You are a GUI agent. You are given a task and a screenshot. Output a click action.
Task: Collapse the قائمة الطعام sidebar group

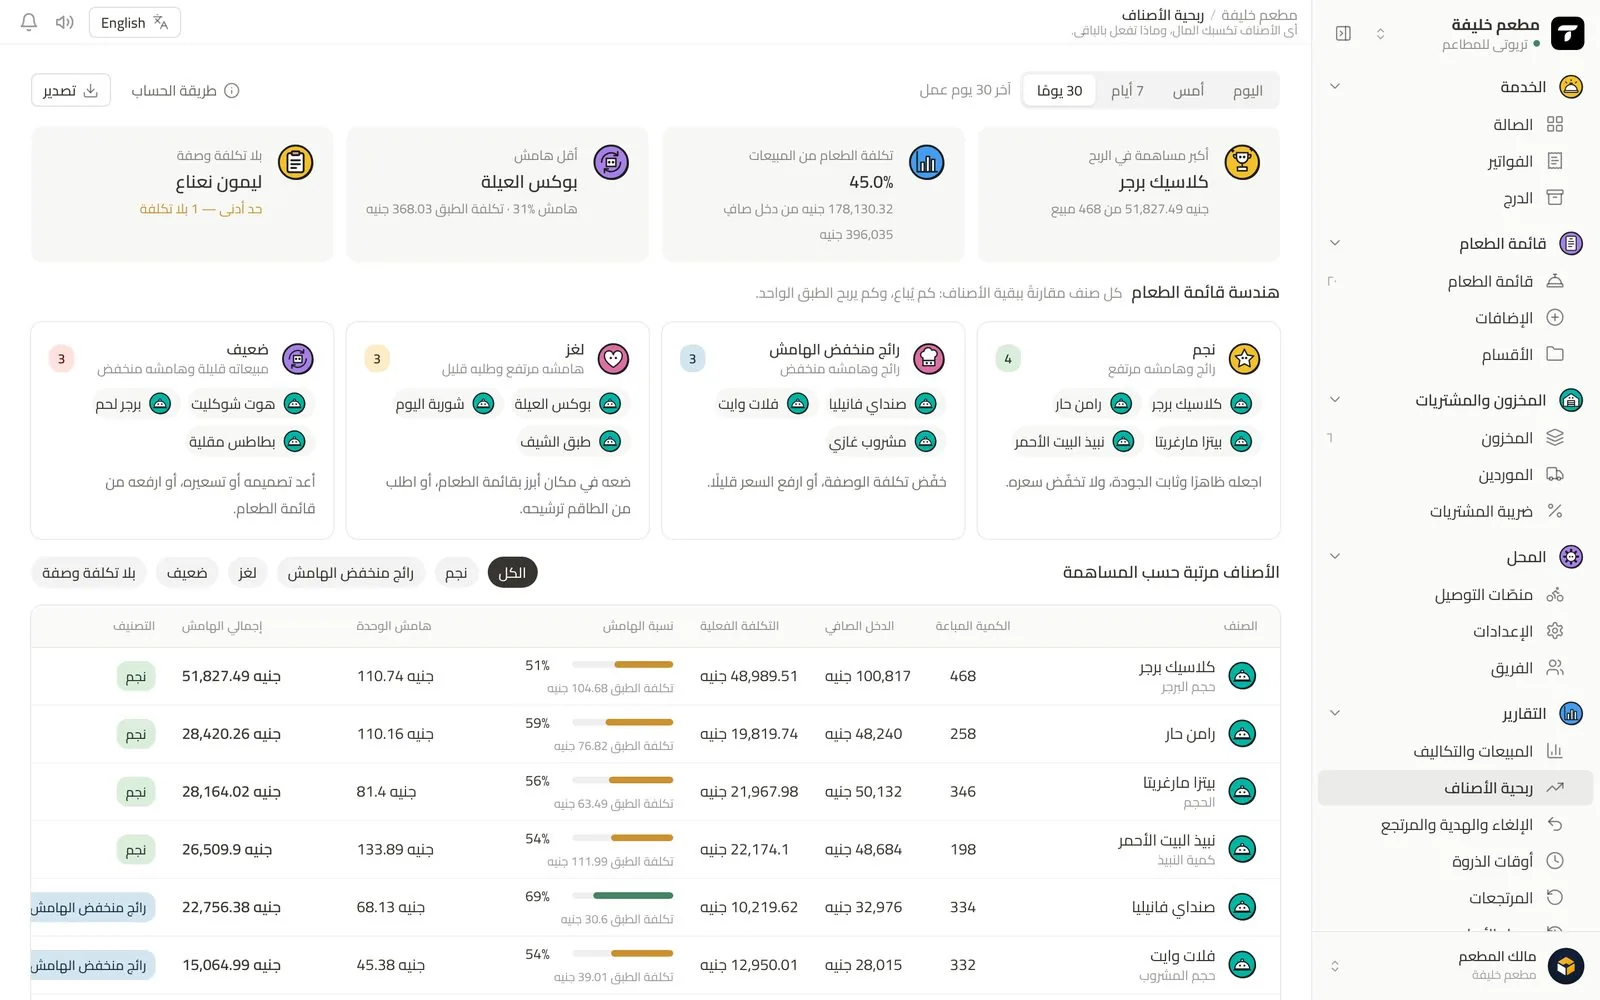pos(1334,243)
